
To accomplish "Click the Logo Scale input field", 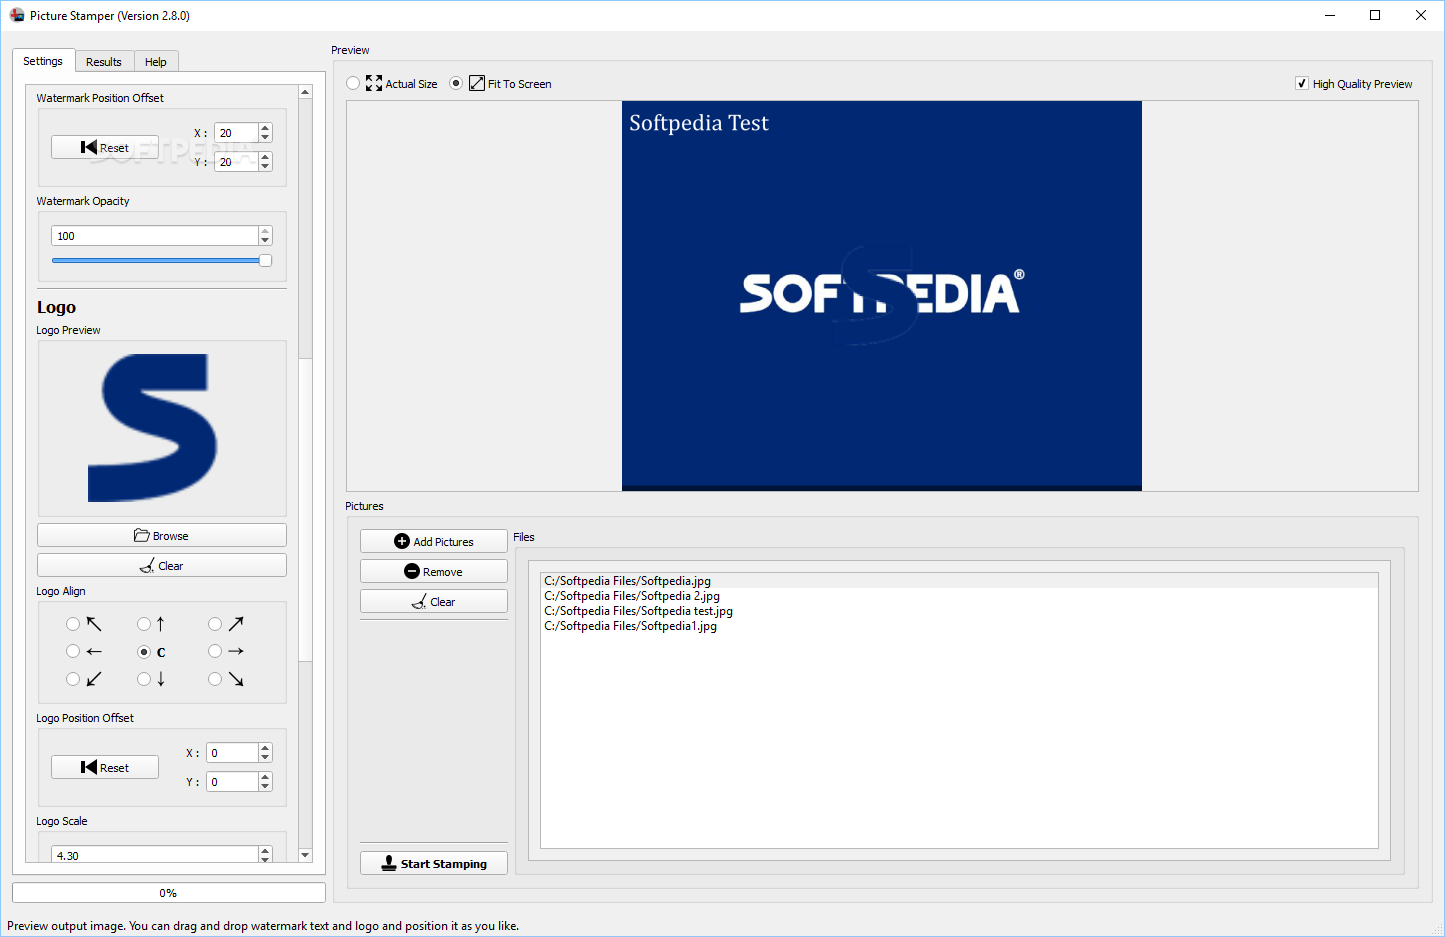I will pyautogui.click(x=155, y=855).
